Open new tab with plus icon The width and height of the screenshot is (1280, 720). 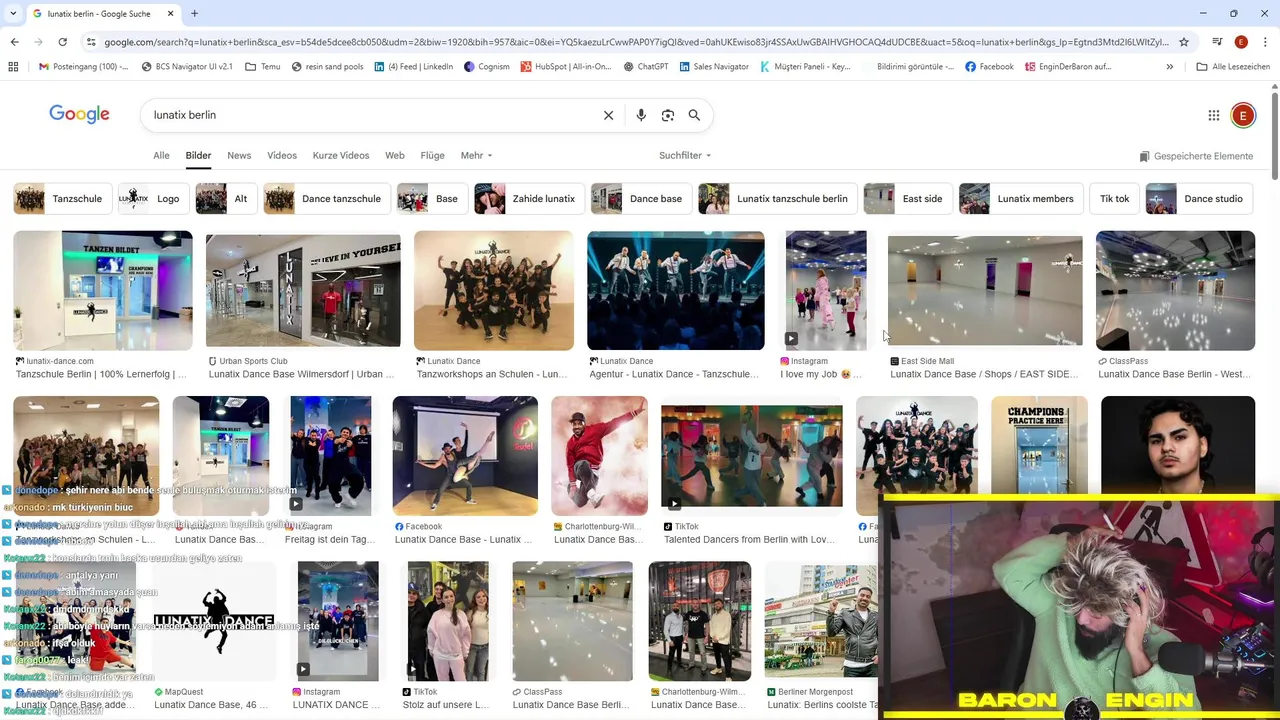coord(194,14)
